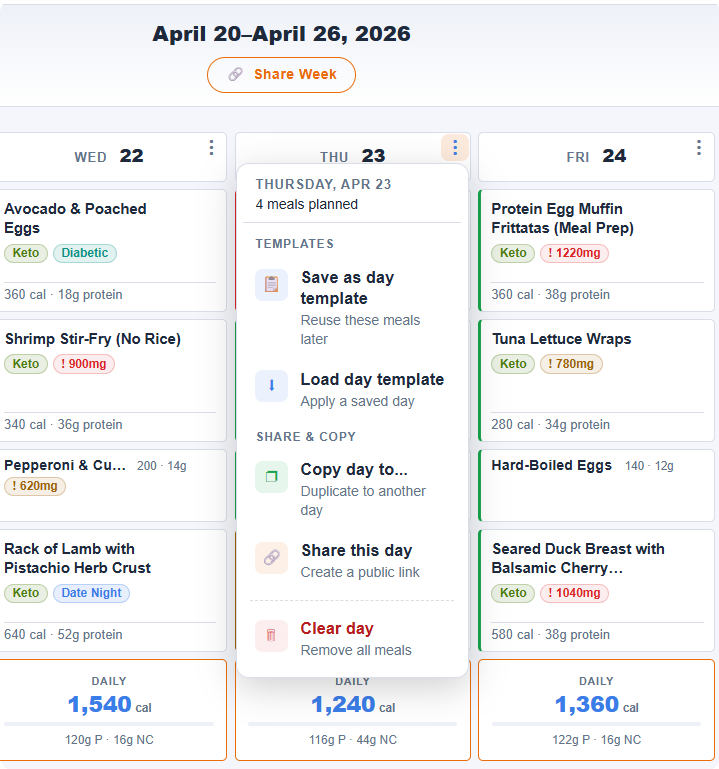Open Friday 24 three-dot options menu
The image size is (719, 769).
[x=698, y=148]
